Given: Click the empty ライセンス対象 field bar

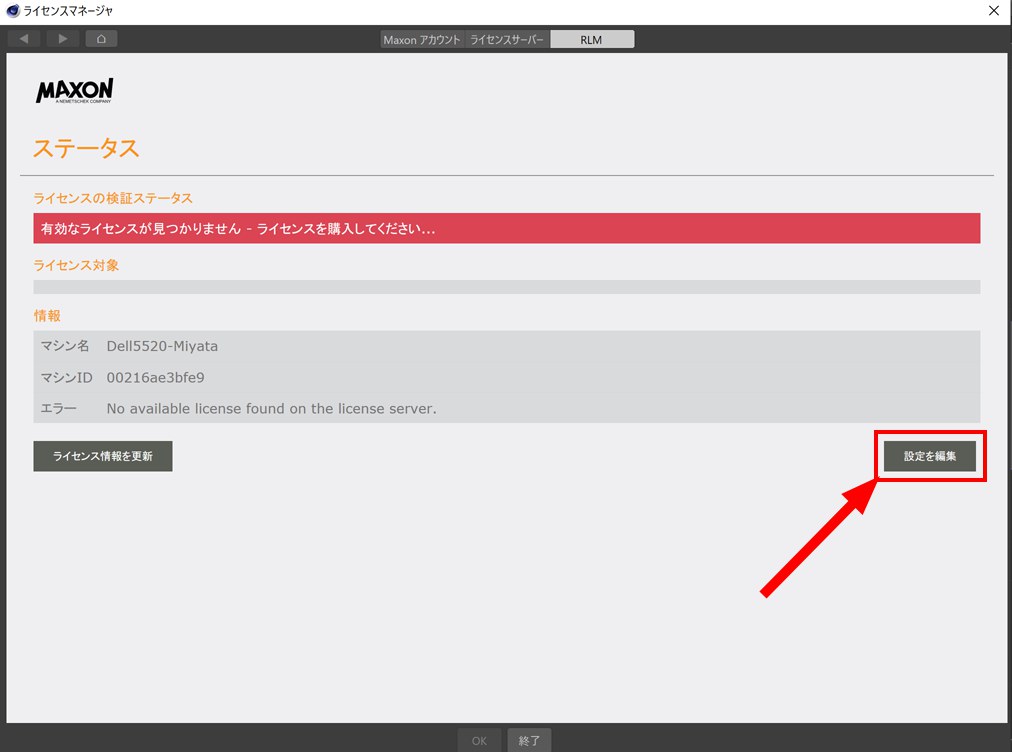Looking at the screenshot, I should [507, 287].
